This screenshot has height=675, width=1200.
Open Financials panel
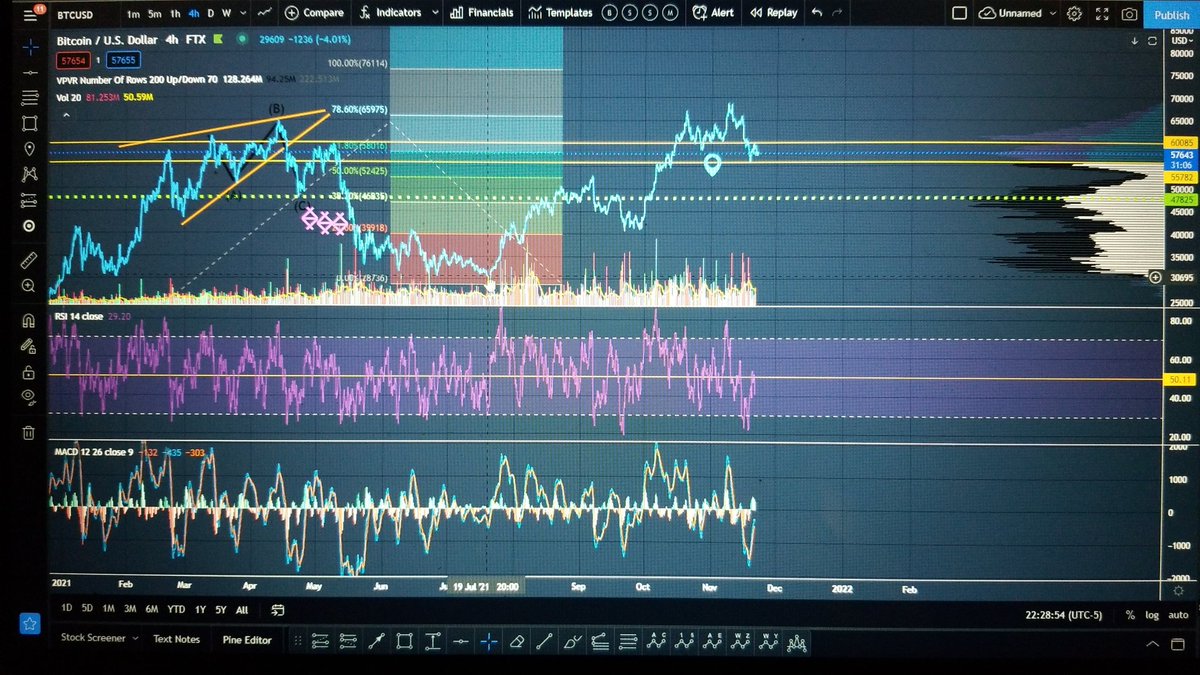click(482, 13)
